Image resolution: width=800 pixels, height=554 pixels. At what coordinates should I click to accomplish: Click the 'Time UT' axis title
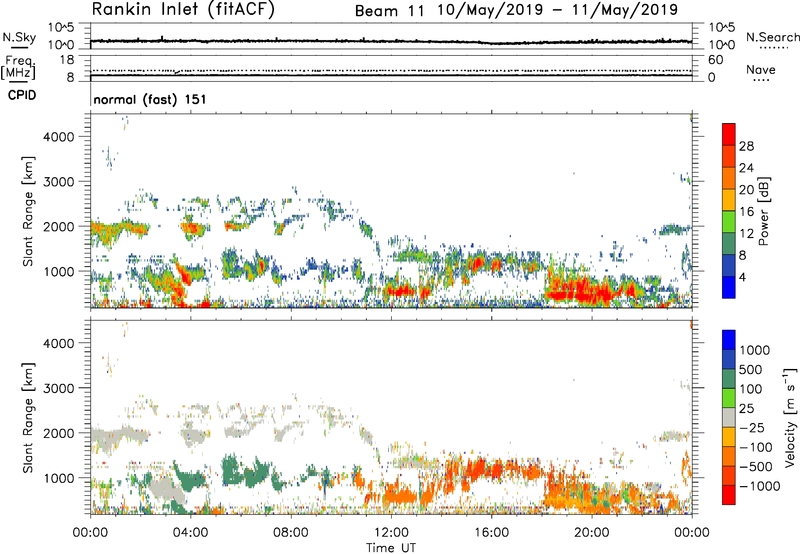click(x=391, y=548)
